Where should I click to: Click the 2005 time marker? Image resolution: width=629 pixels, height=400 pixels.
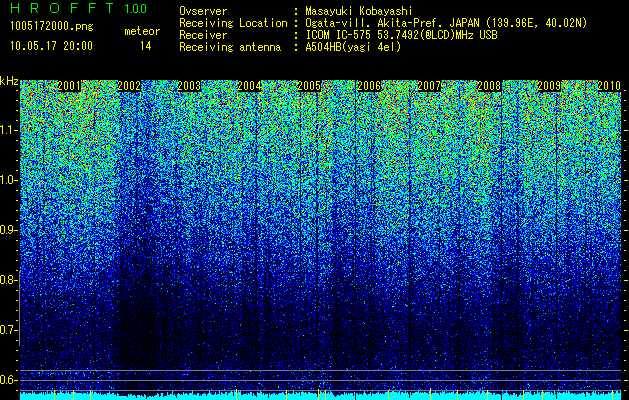pos(309,86)
